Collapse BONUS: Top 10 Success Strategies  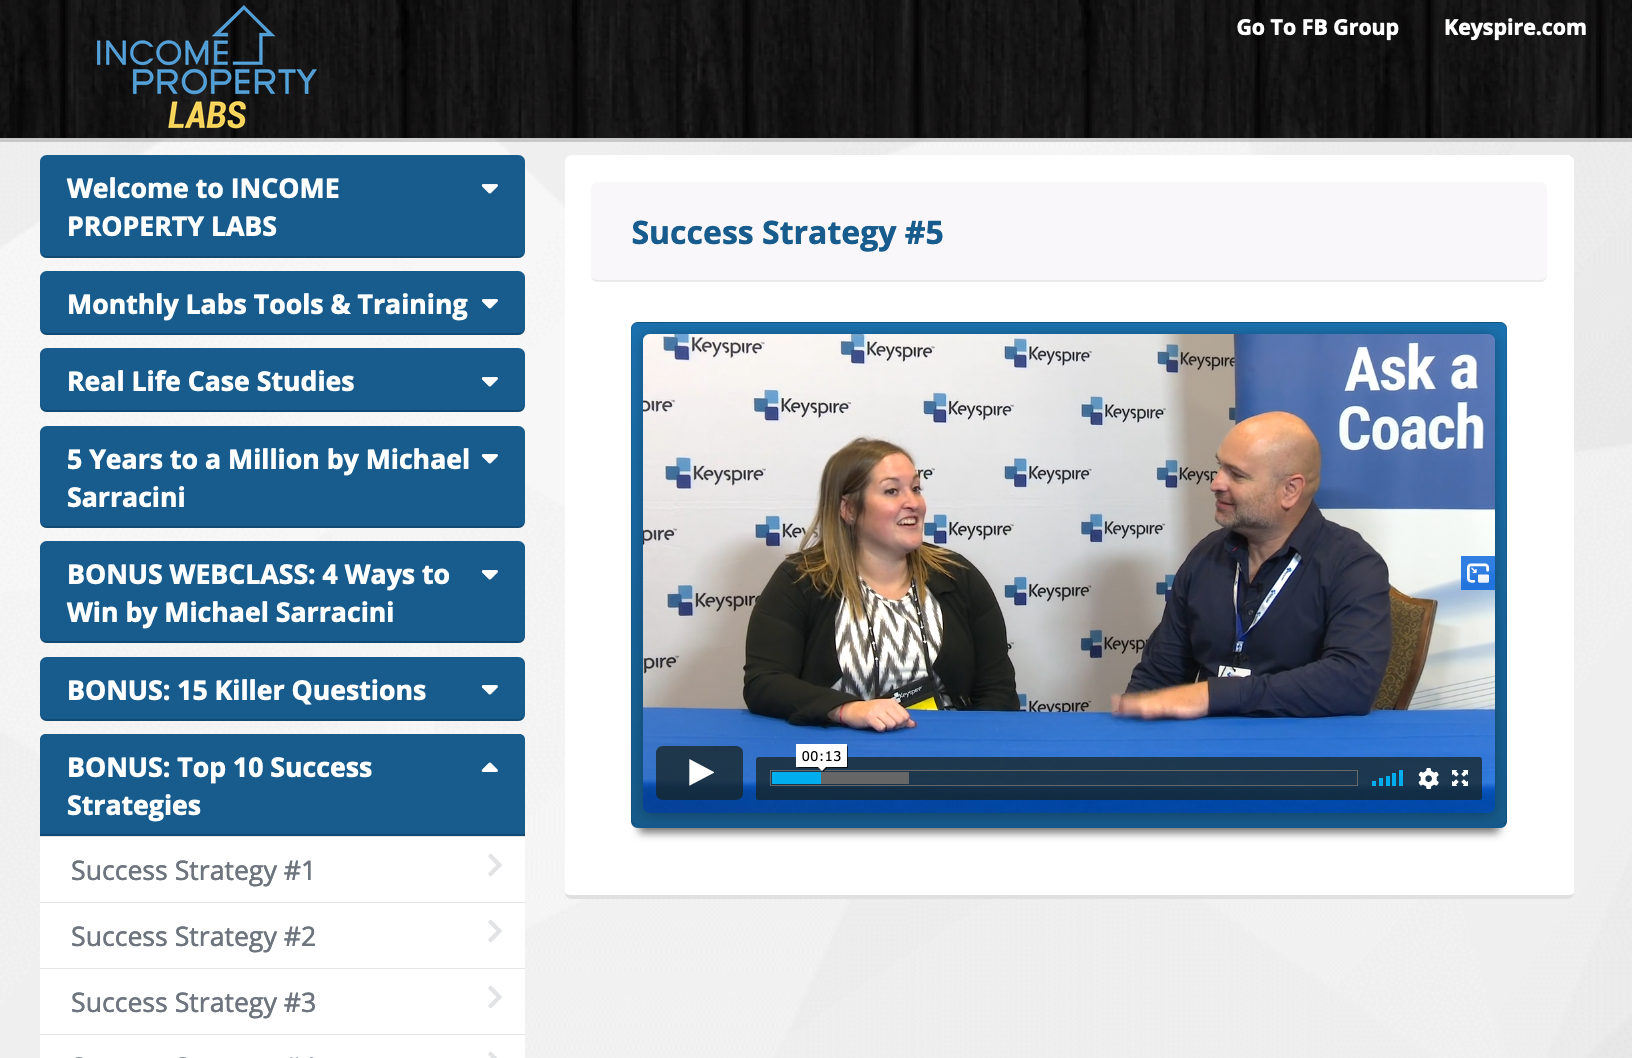point(282,786)
